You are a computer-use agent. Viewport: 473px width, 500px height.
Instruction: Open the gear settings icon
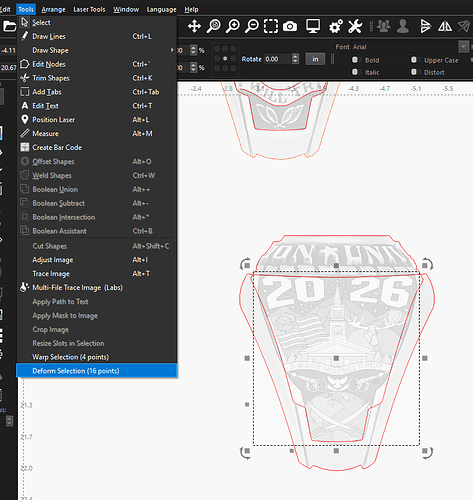336,26
